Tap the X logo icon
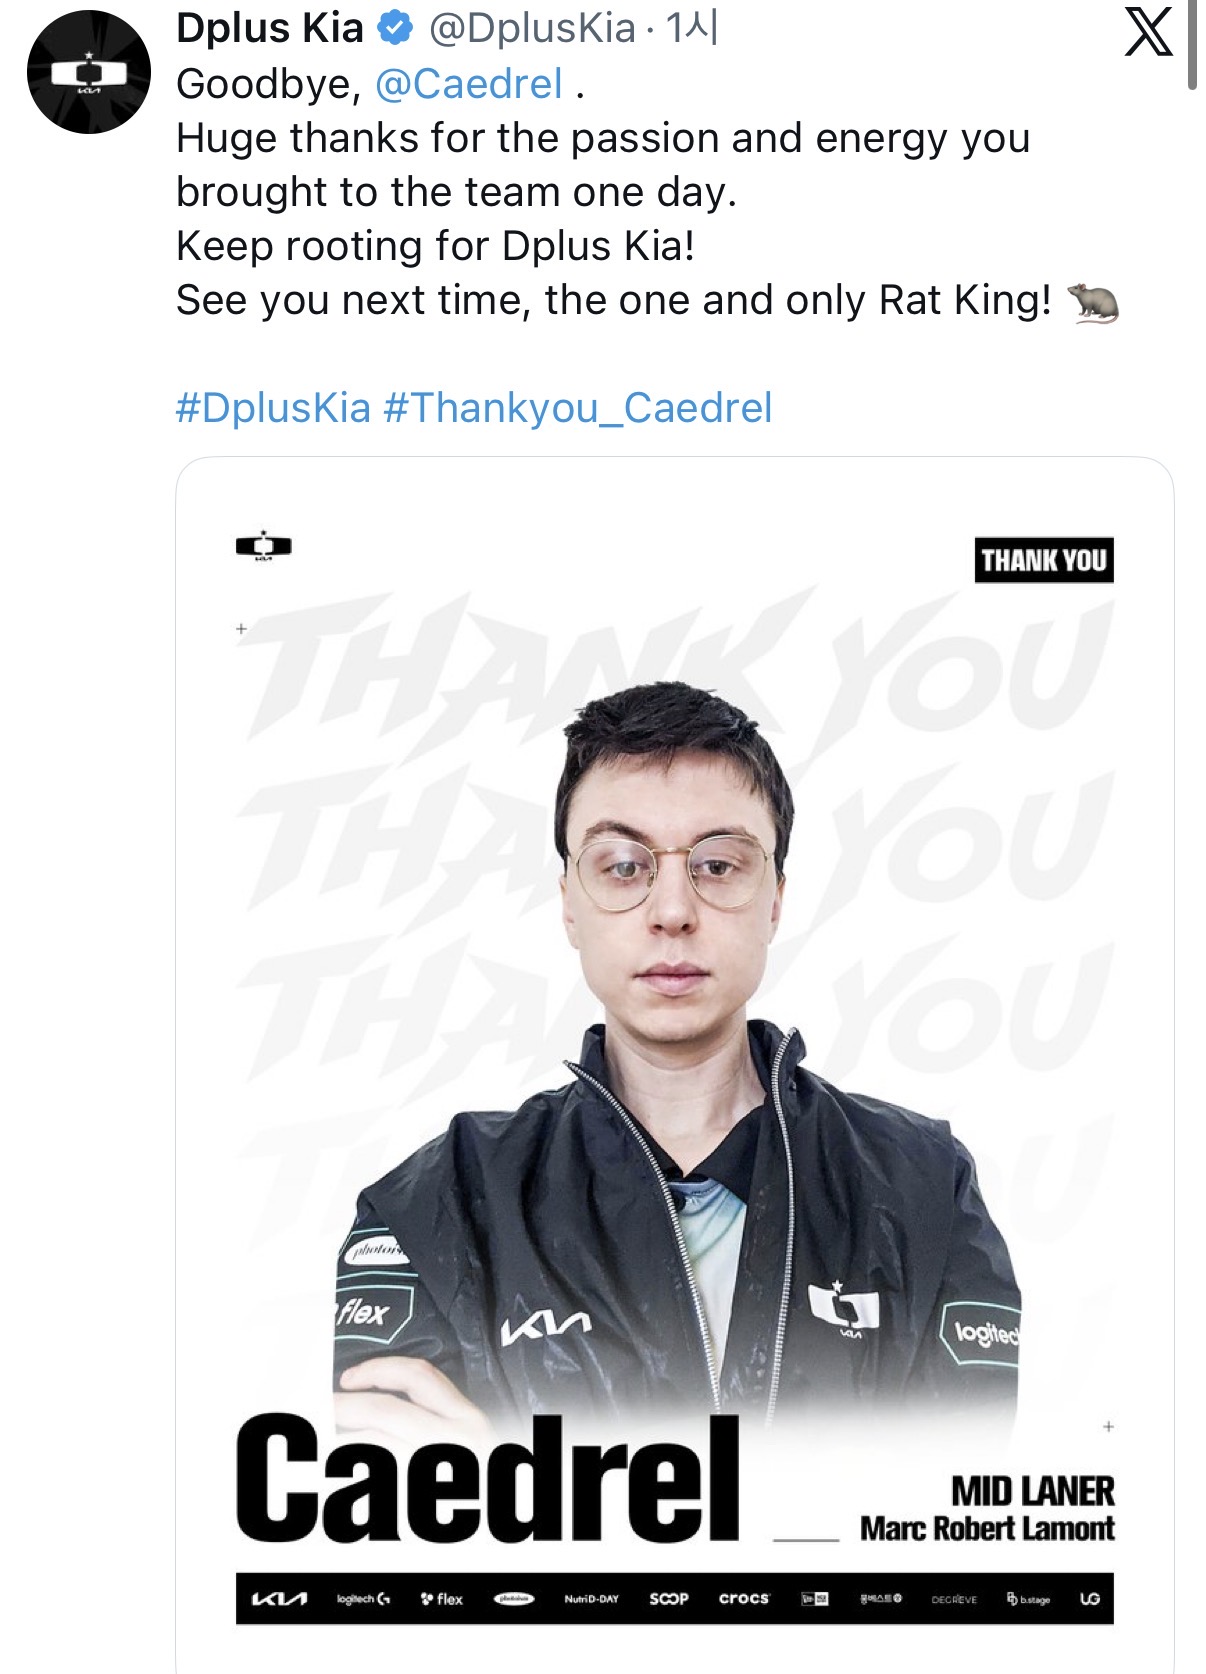Image resolution: width=1206 pixels, height=1674 pixels. click(x=1148, y=34)
